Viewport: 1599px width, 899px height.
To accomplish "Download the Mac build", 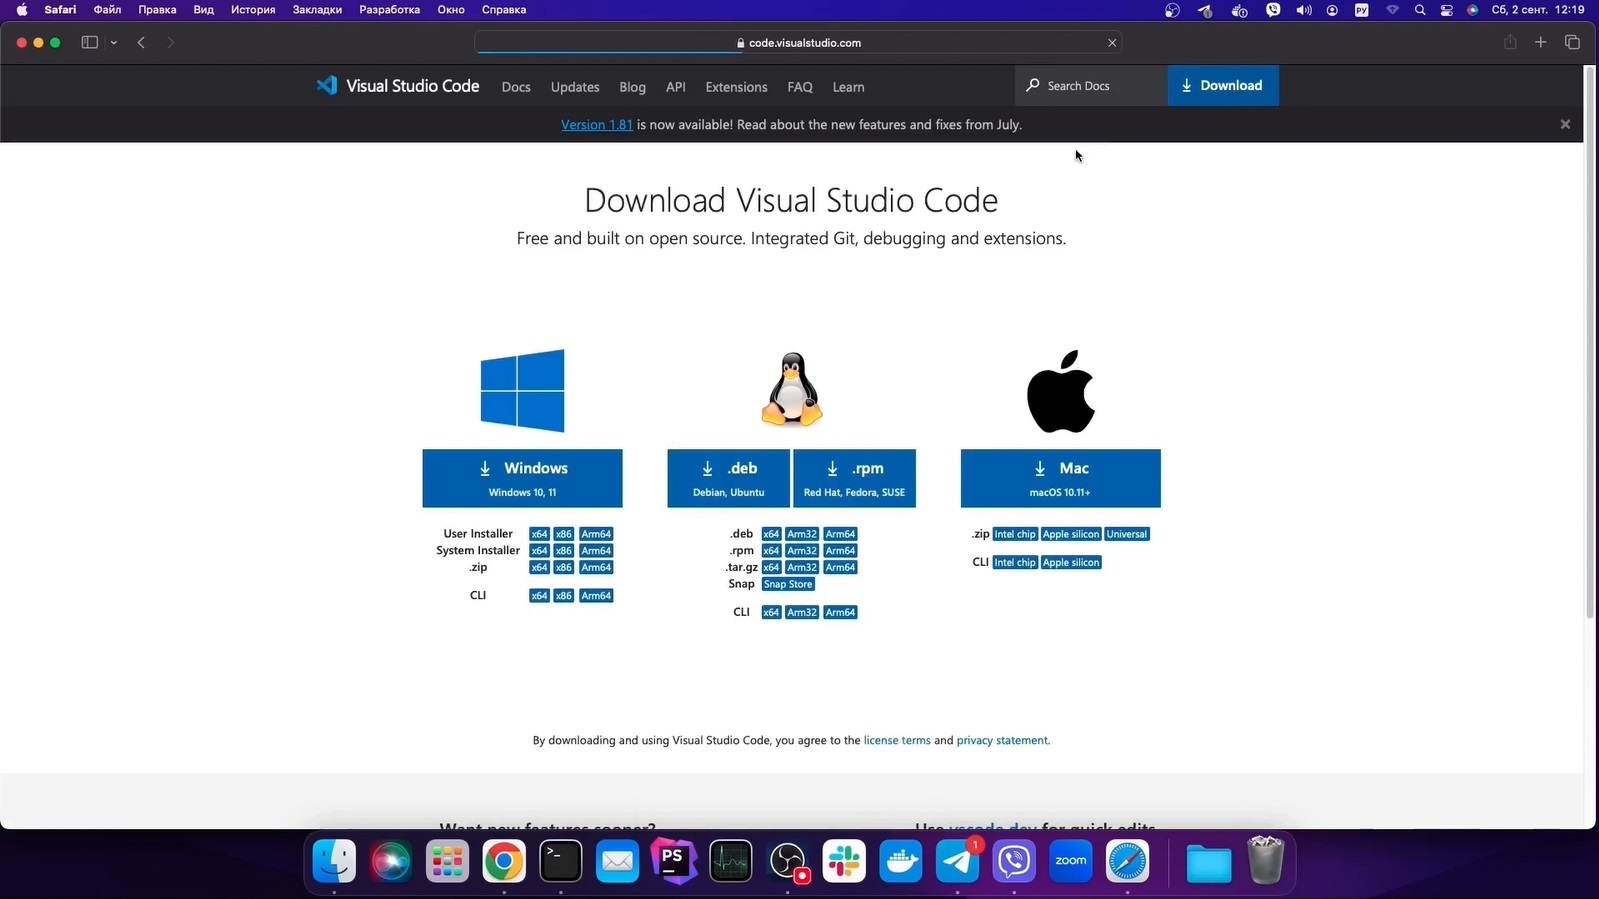I will tap(1061, 478).
